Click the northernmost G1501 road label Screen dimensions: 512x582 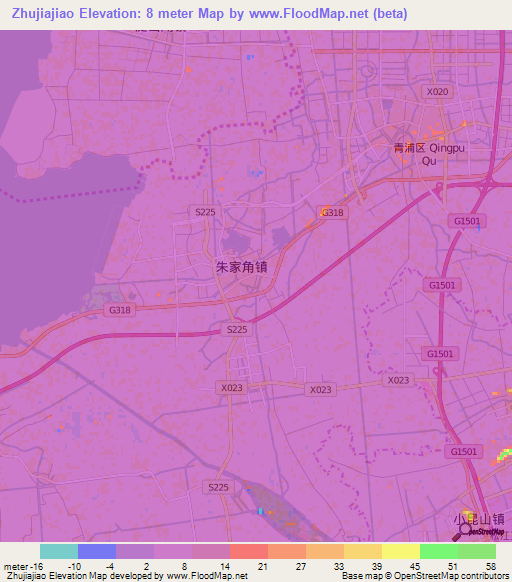pos(467,221)
